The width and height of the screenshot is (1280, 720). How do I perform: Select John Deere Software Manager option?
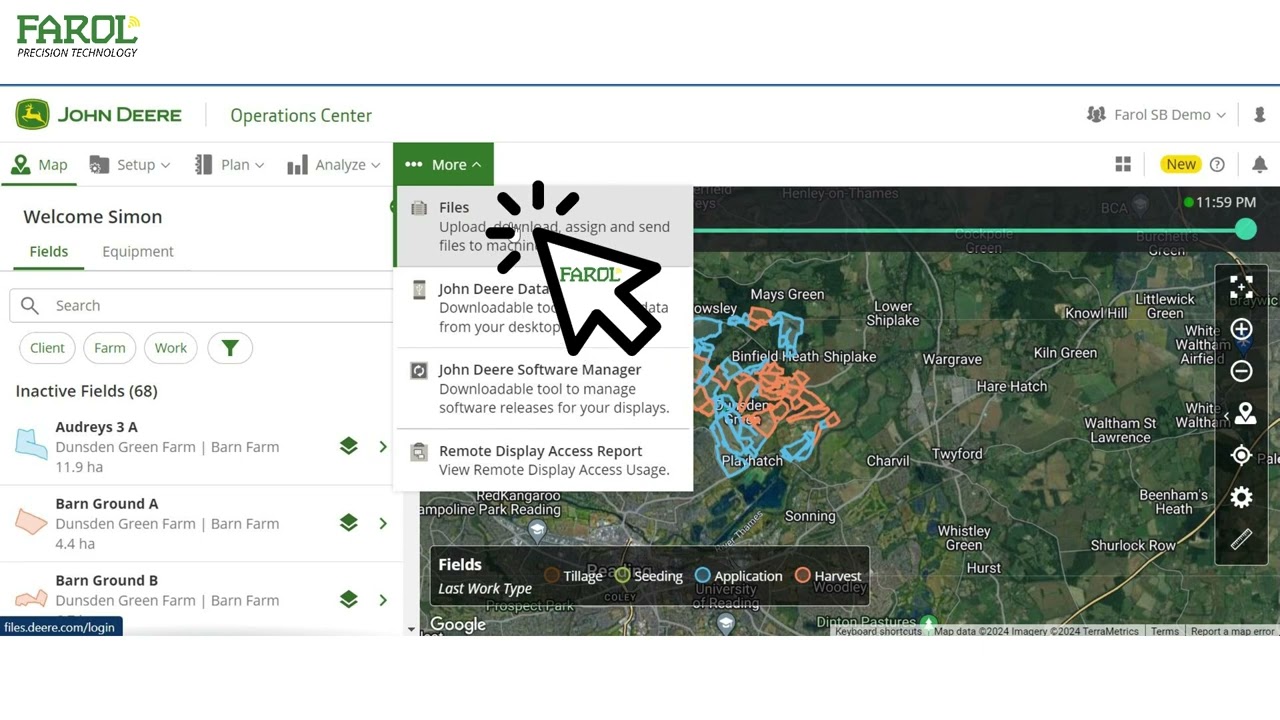(543, 388)
